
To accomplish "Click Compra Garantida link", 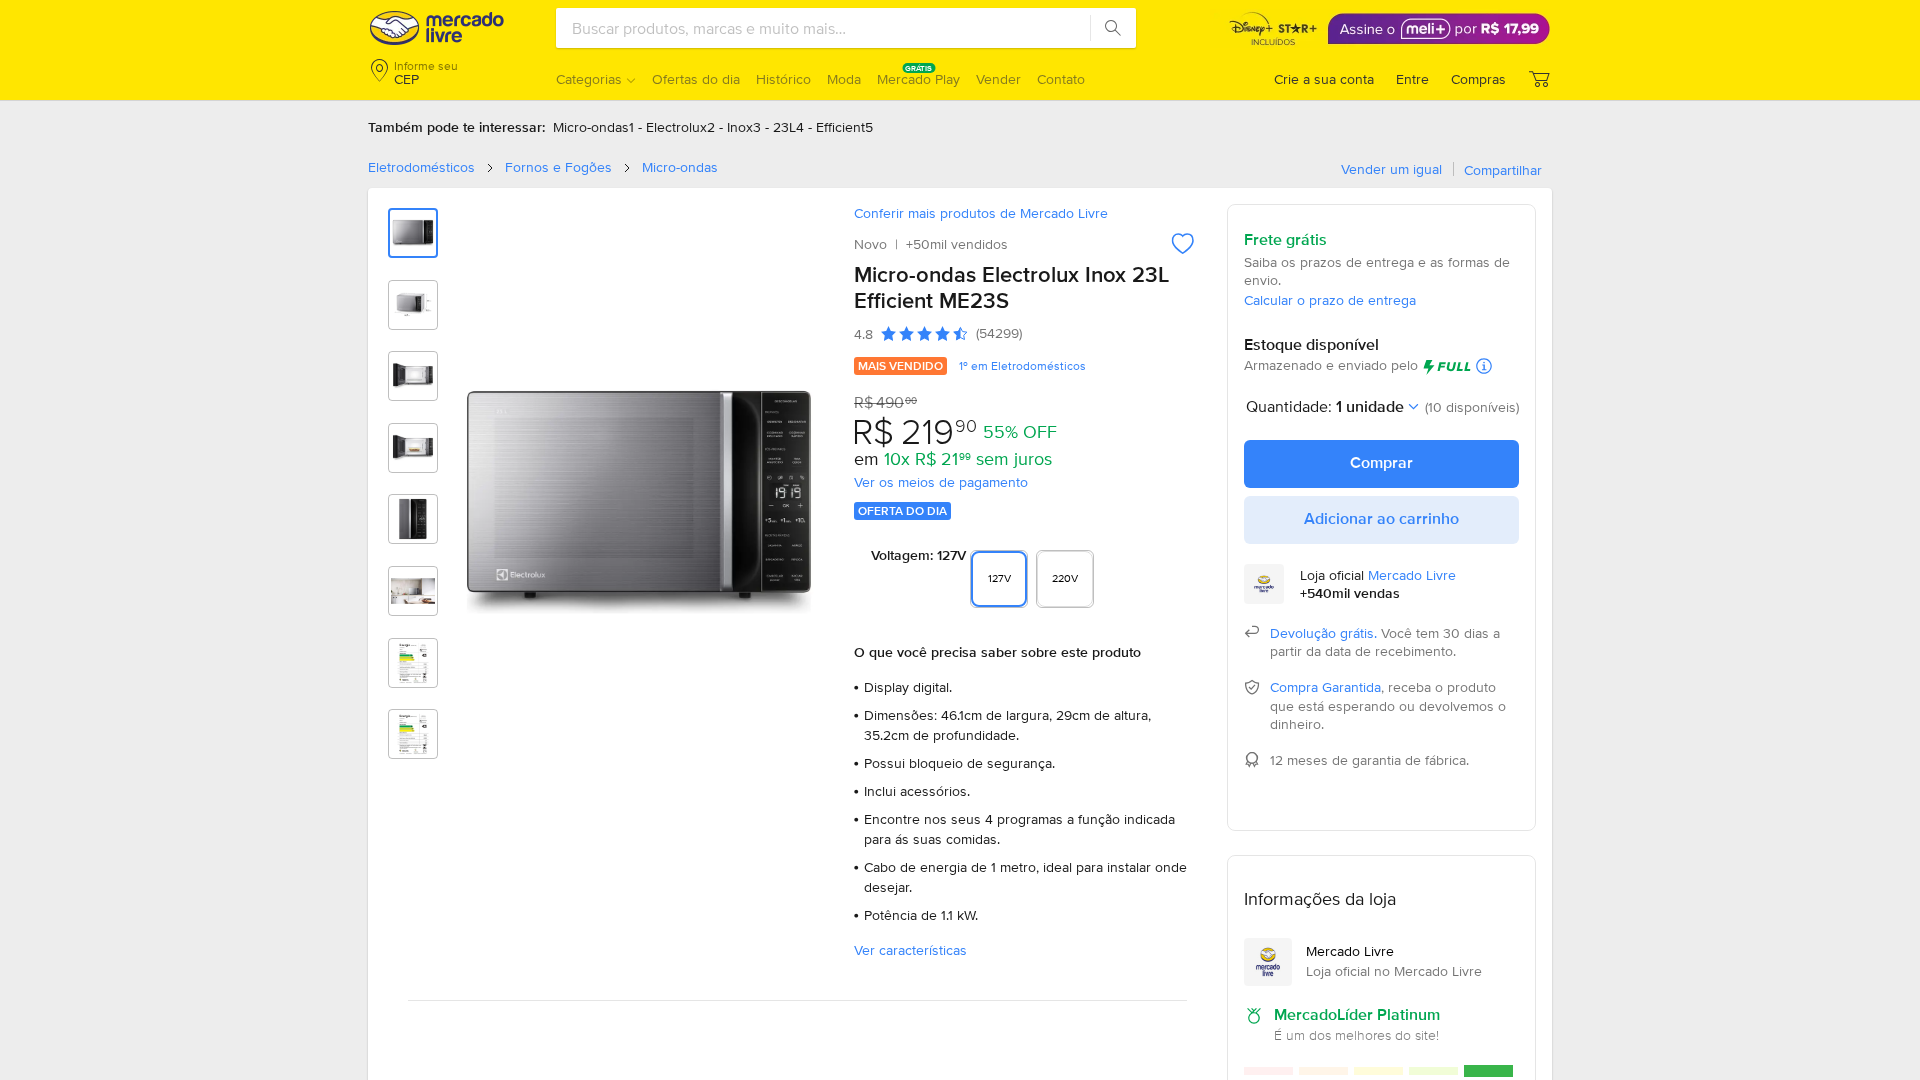I will pos(1325,688).
